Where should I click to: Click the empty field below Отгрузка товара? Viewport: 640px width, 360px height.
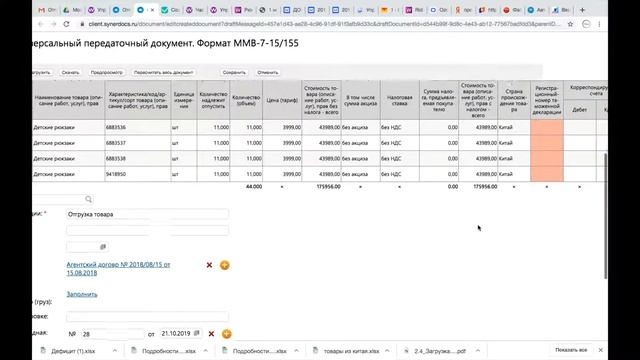[147, 231]
